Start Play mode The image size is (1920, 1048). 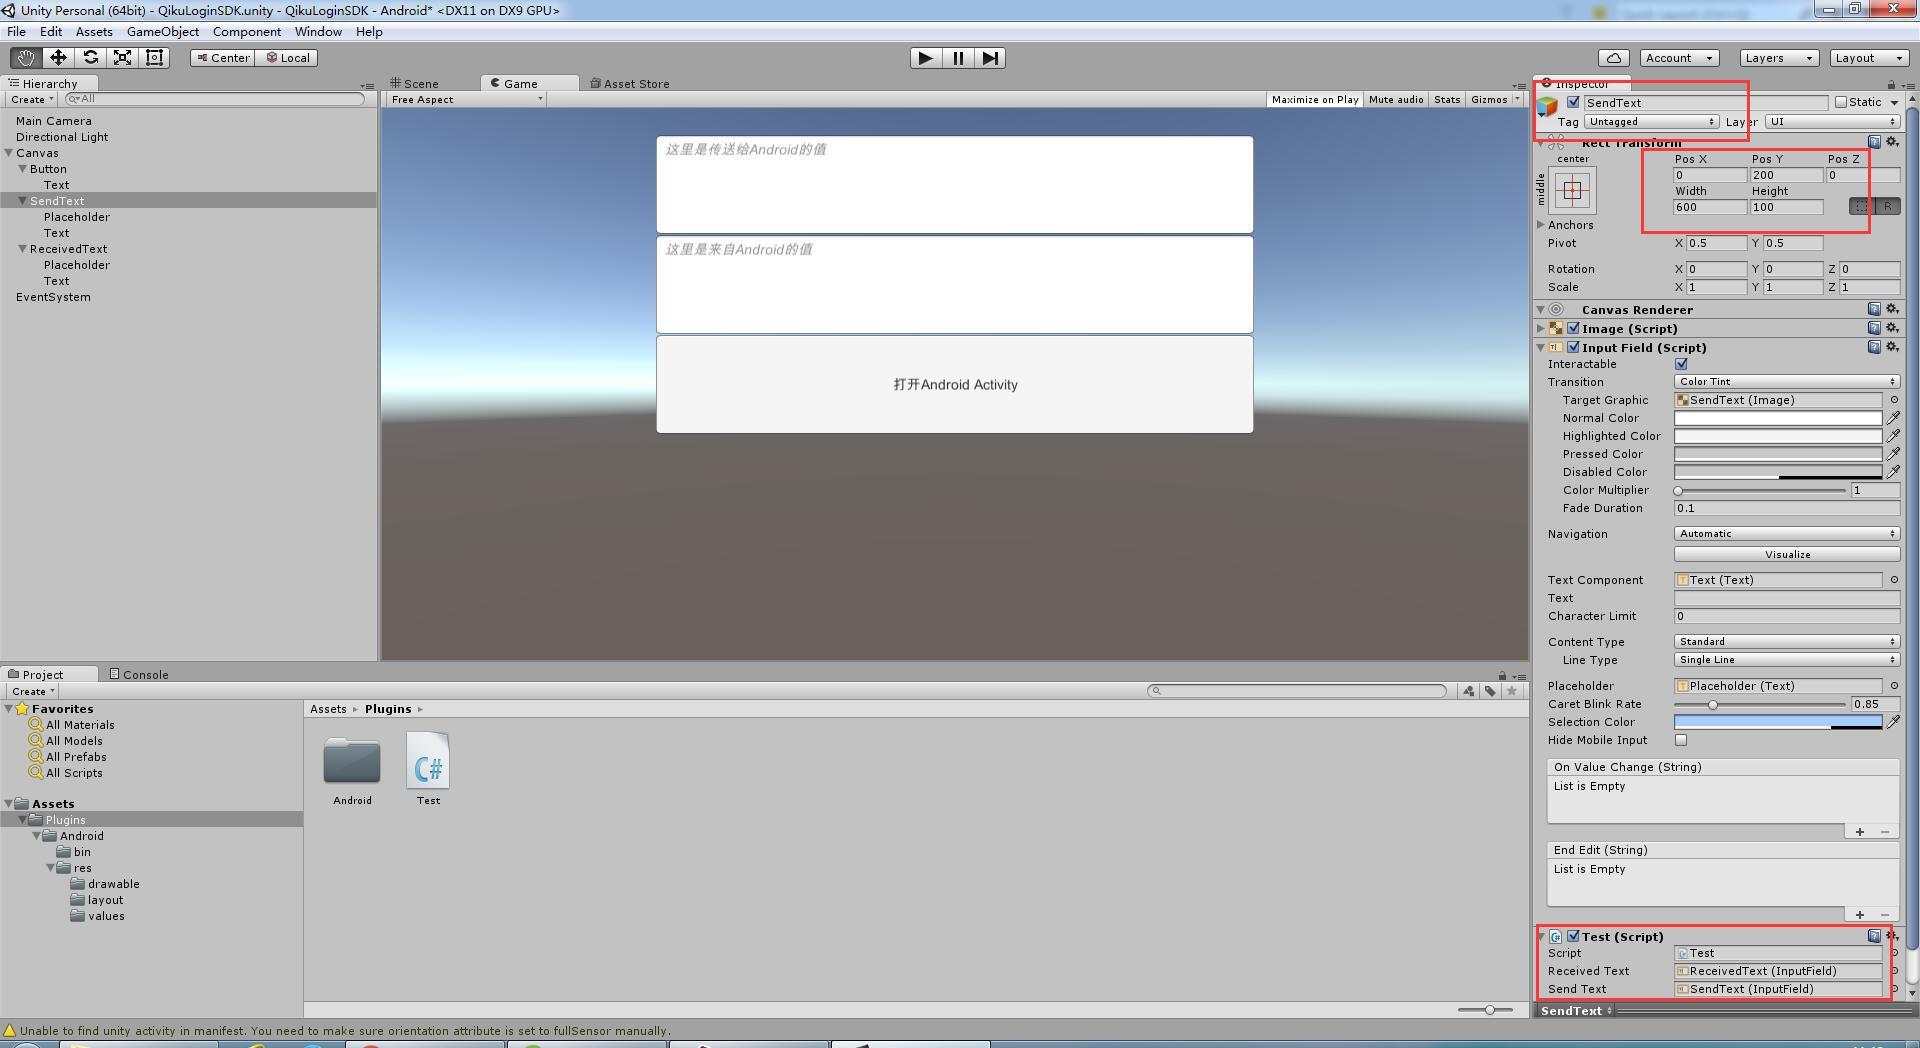[x=926, y=58]
